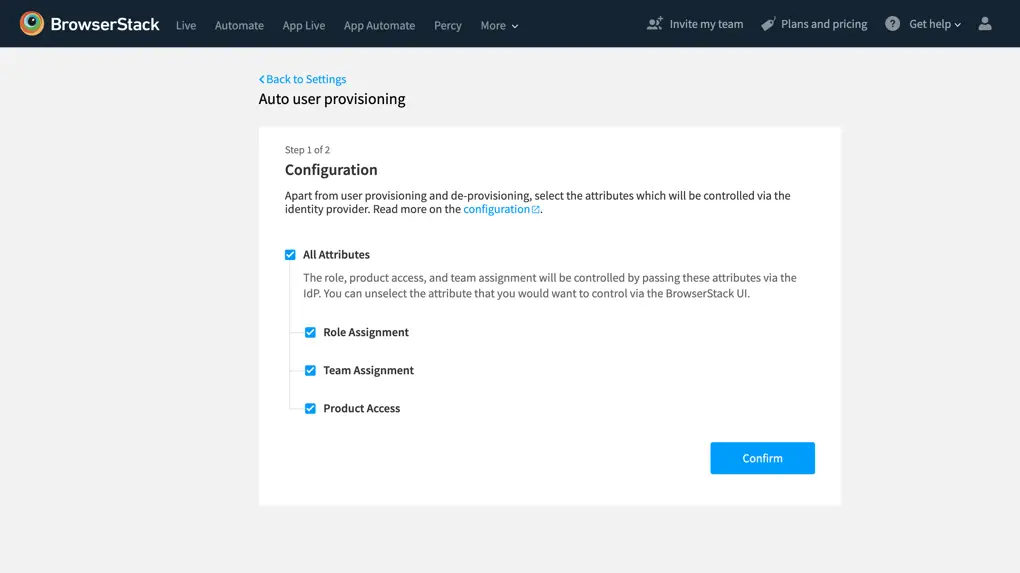This screenshot has height=573, width=1020.
Task: Click the plans and pricing tag icon
Action: click(x=768, y=24)
